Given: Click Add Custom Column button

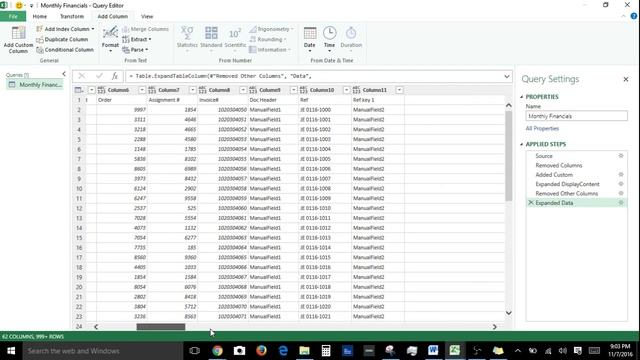Looking at the screenshot, I should 18,39.
